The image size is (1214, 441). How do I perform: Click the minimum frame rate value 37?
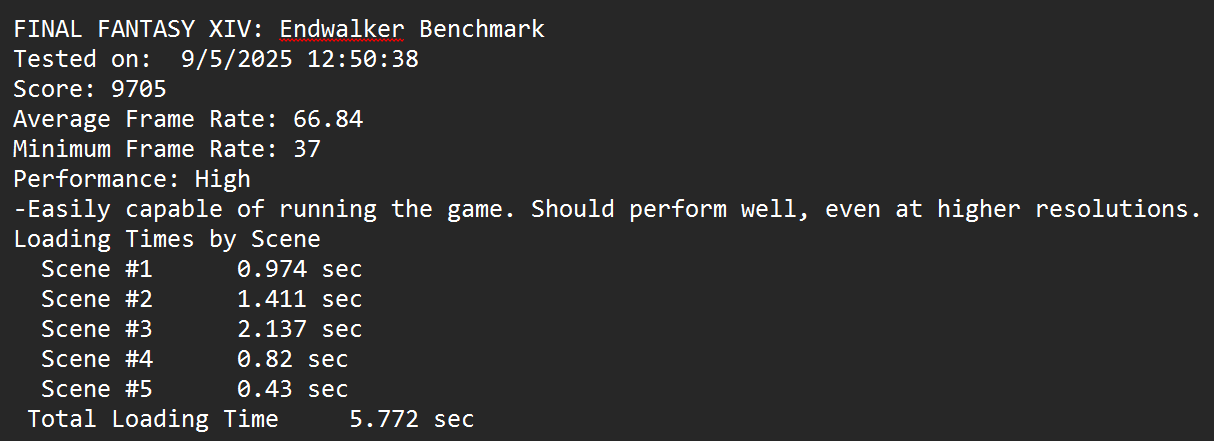(307, 150)
